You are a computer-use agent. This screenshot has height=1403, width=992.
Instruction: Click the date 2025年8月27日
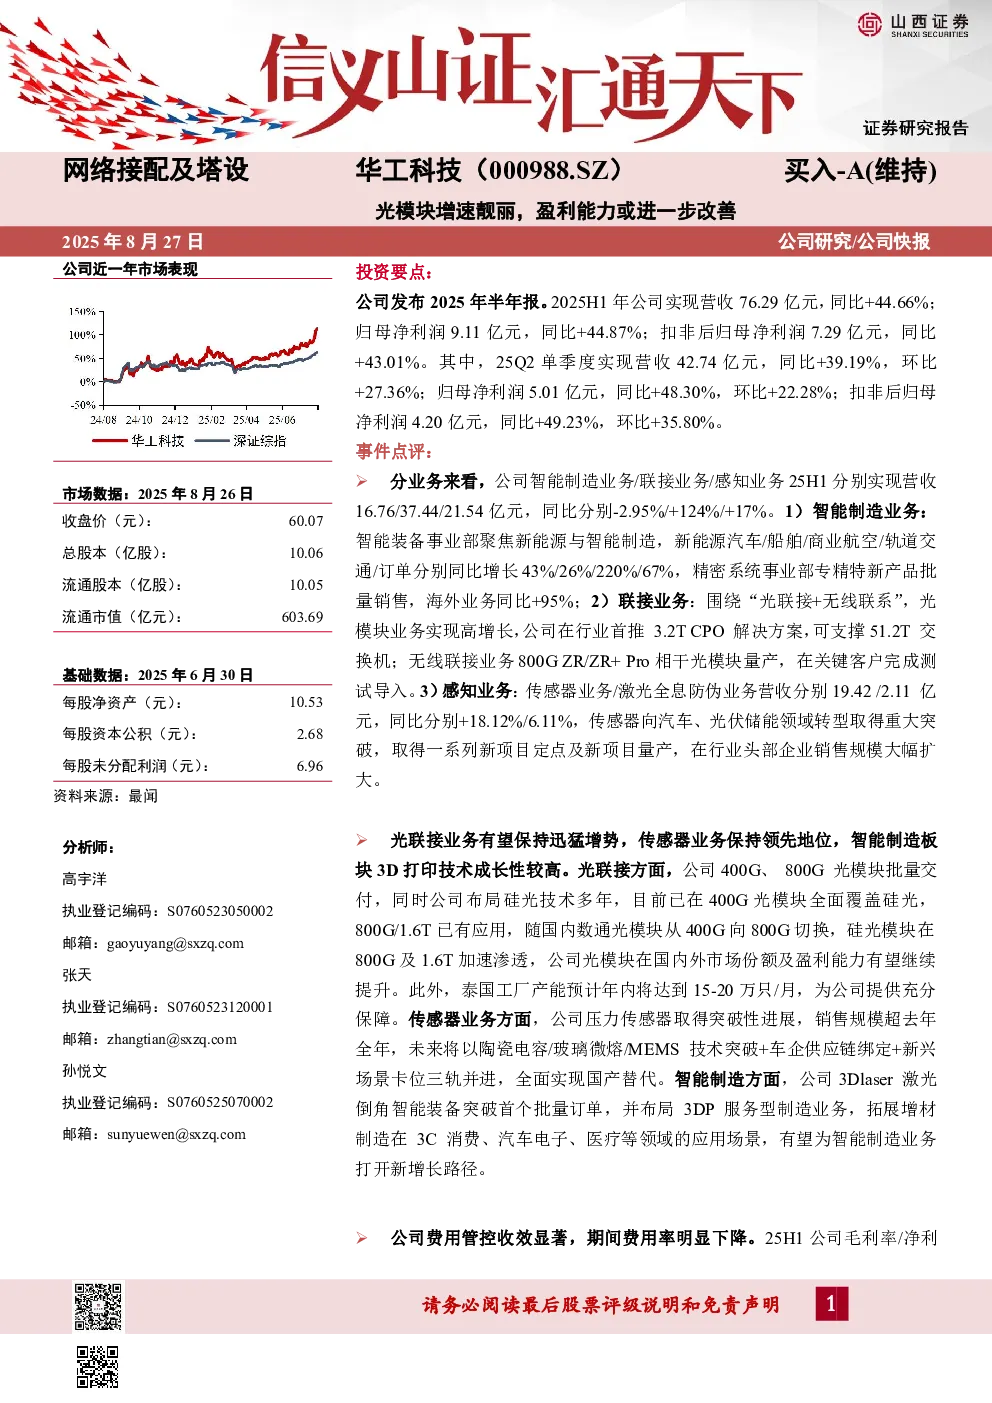pyautogui.click(x=133, y=242)
